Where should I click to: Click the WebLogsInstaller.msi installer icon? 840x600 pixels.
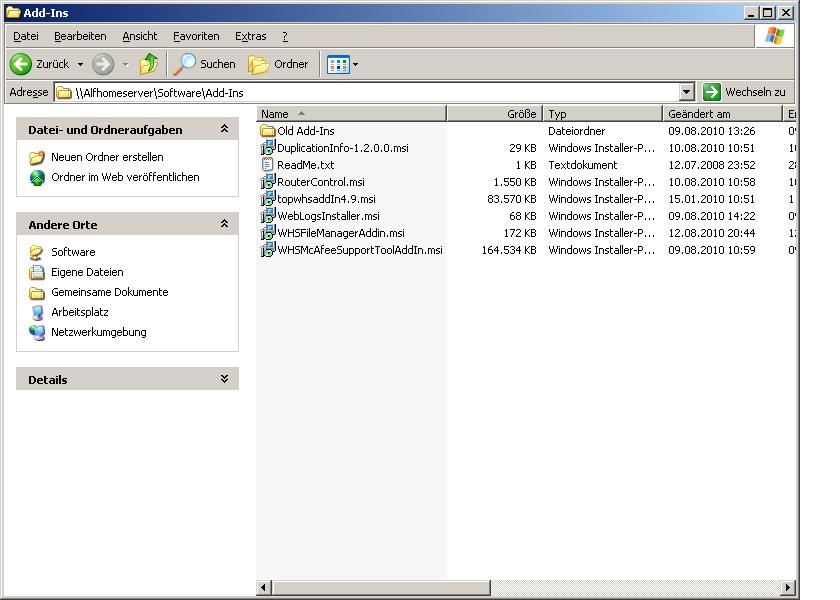267,216
